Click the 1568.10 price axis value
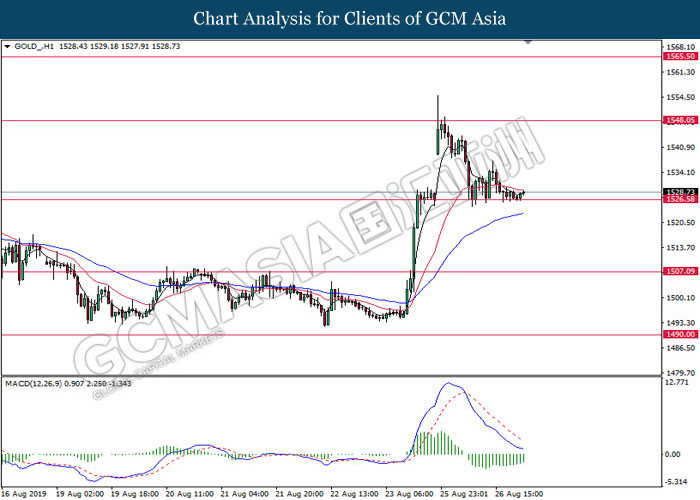700x500 pixels. tap(680, 47)
